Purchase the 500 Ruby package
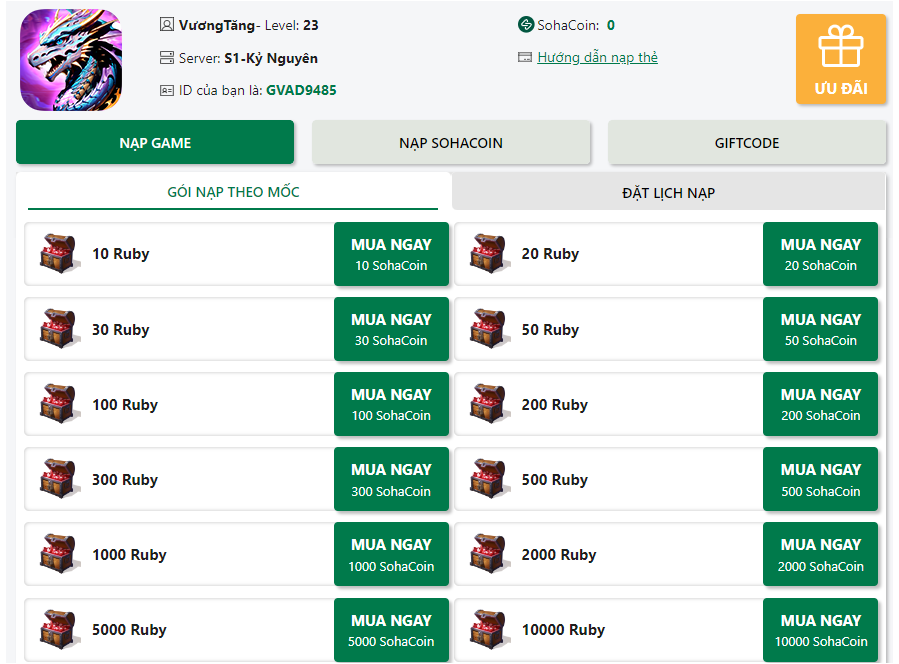This screenshot has width=899, height=664. click(820, 479)
